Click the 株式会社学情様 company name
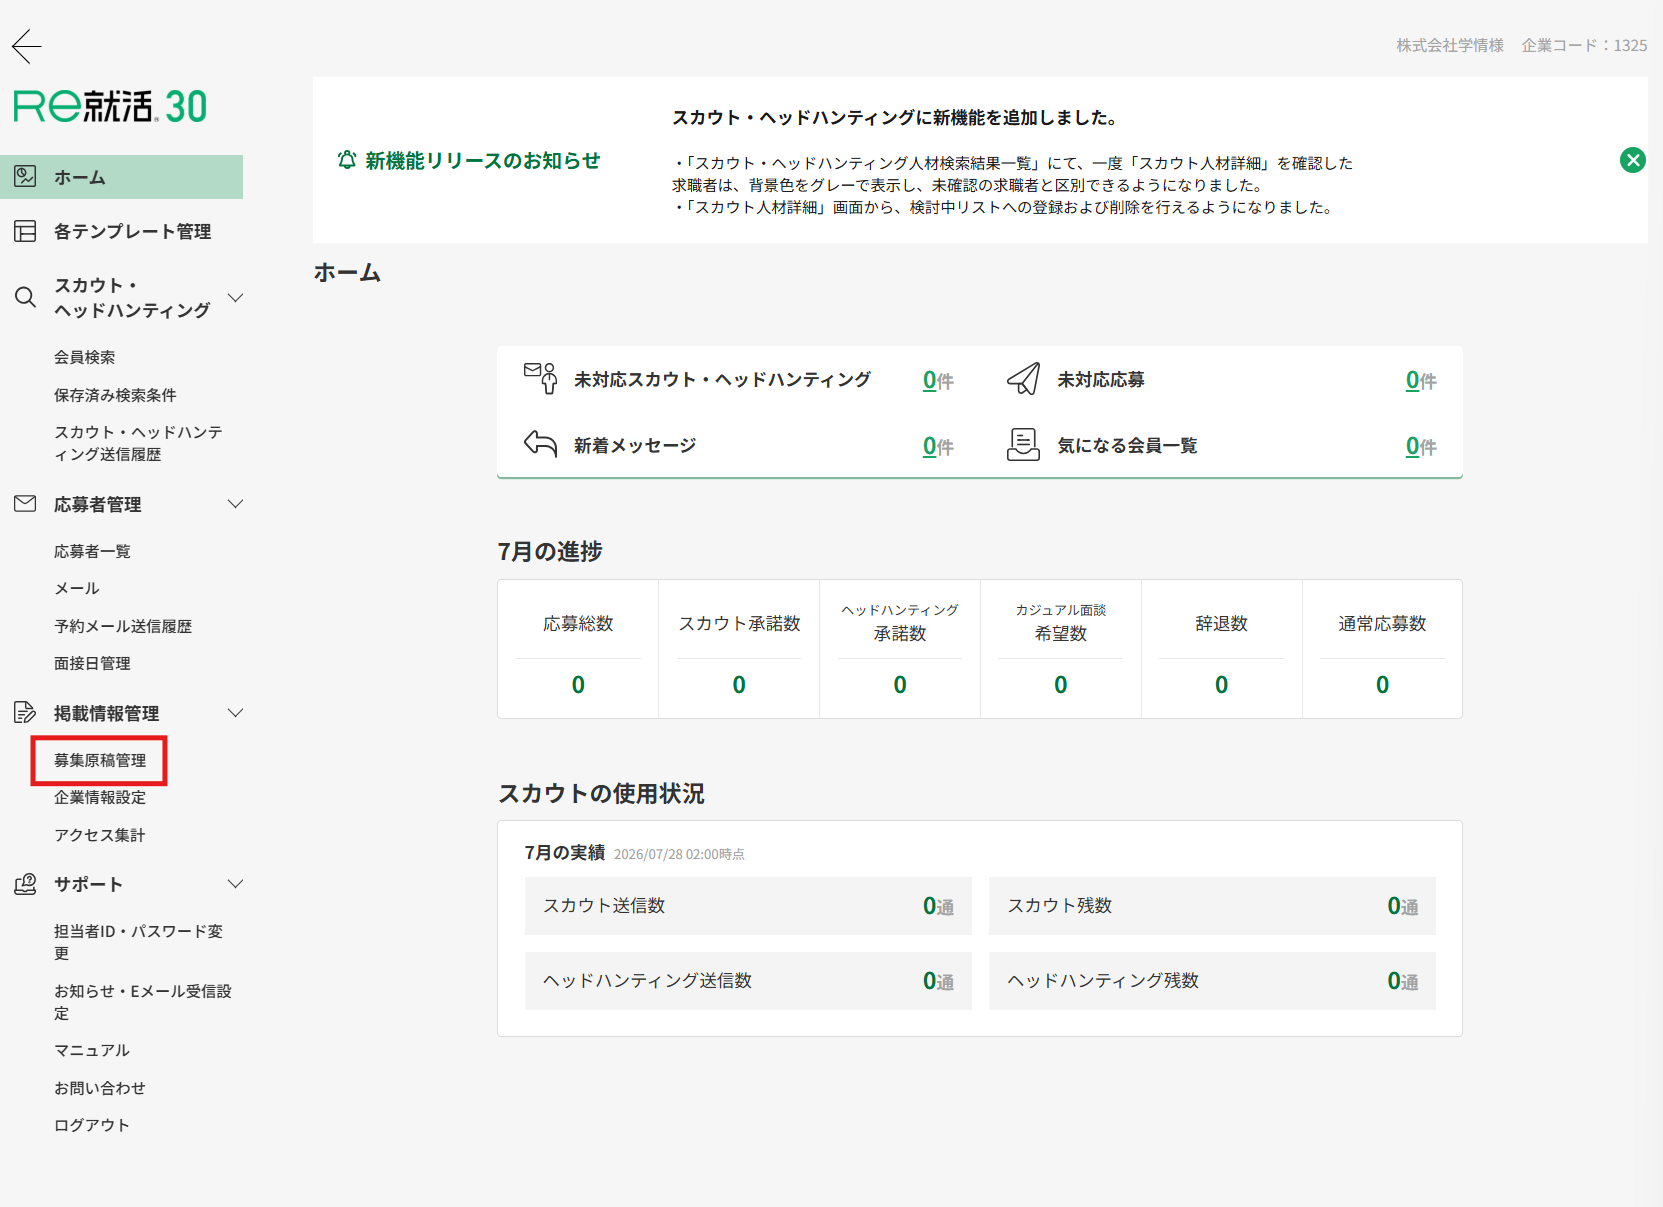 (x=1450, y=45)
